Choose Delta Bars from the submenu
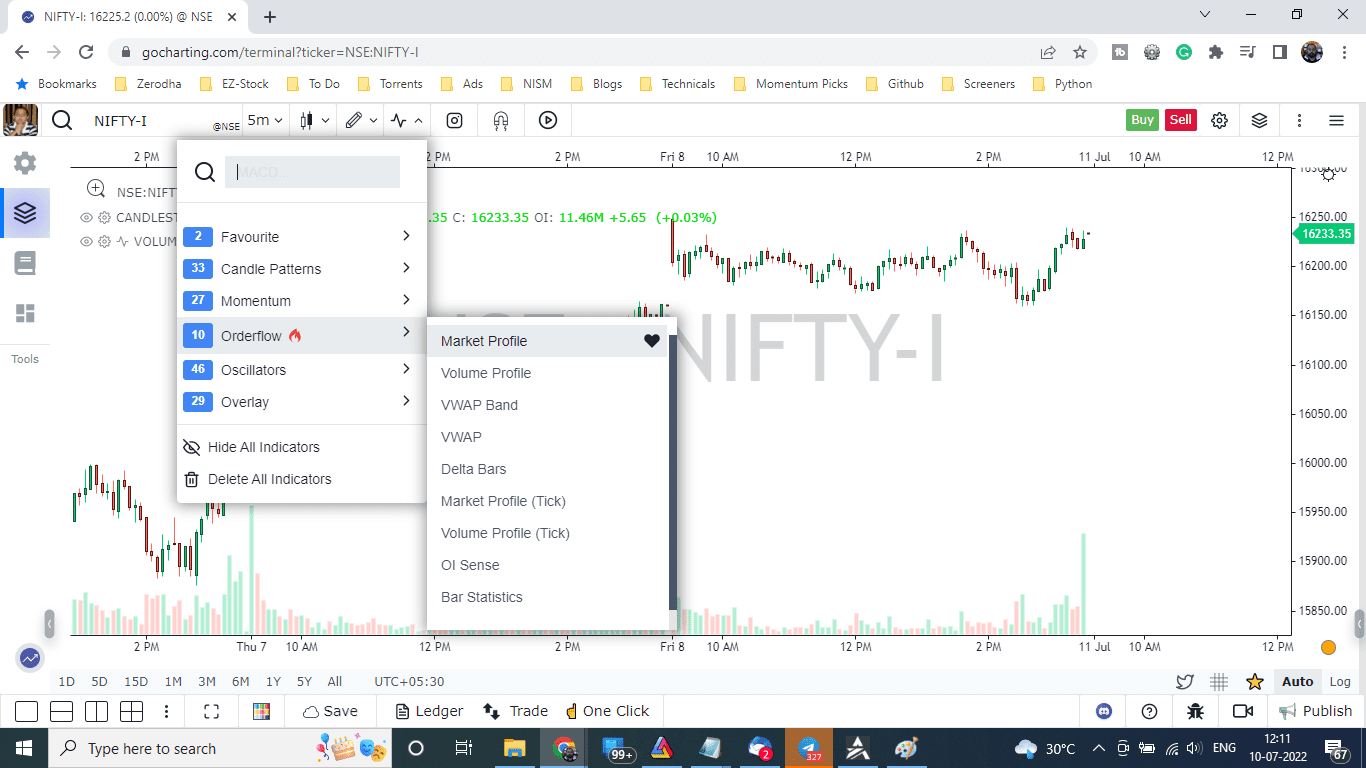This screenshot has height=768, width=1366. point(473,469)
